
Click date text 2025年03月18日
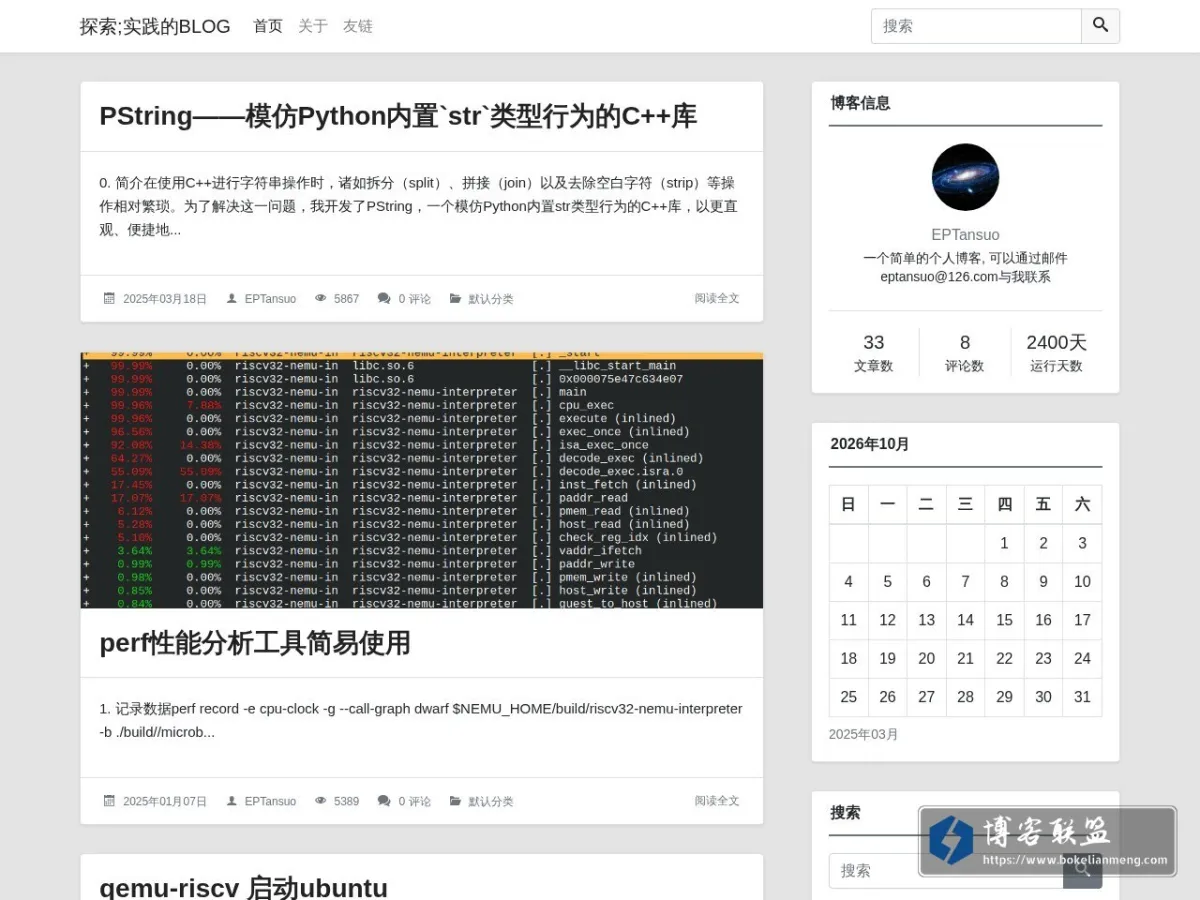tap(165, 299)
